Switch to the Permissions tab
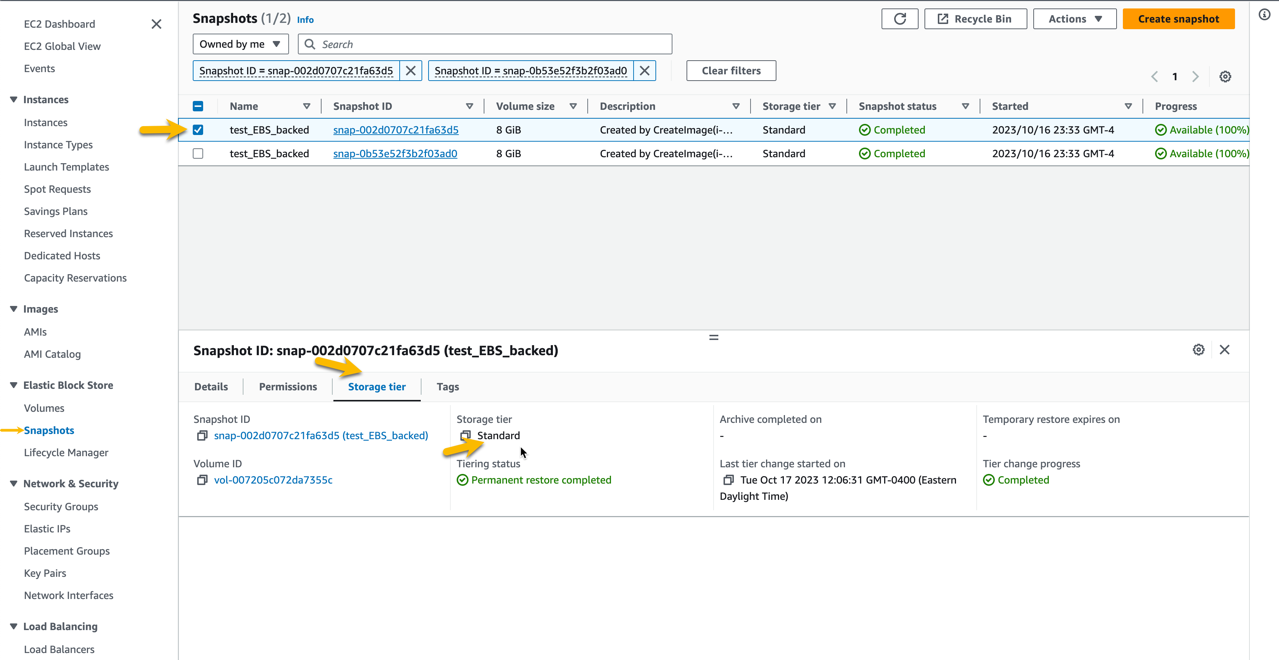1283x660 pixels. (287, 387)
